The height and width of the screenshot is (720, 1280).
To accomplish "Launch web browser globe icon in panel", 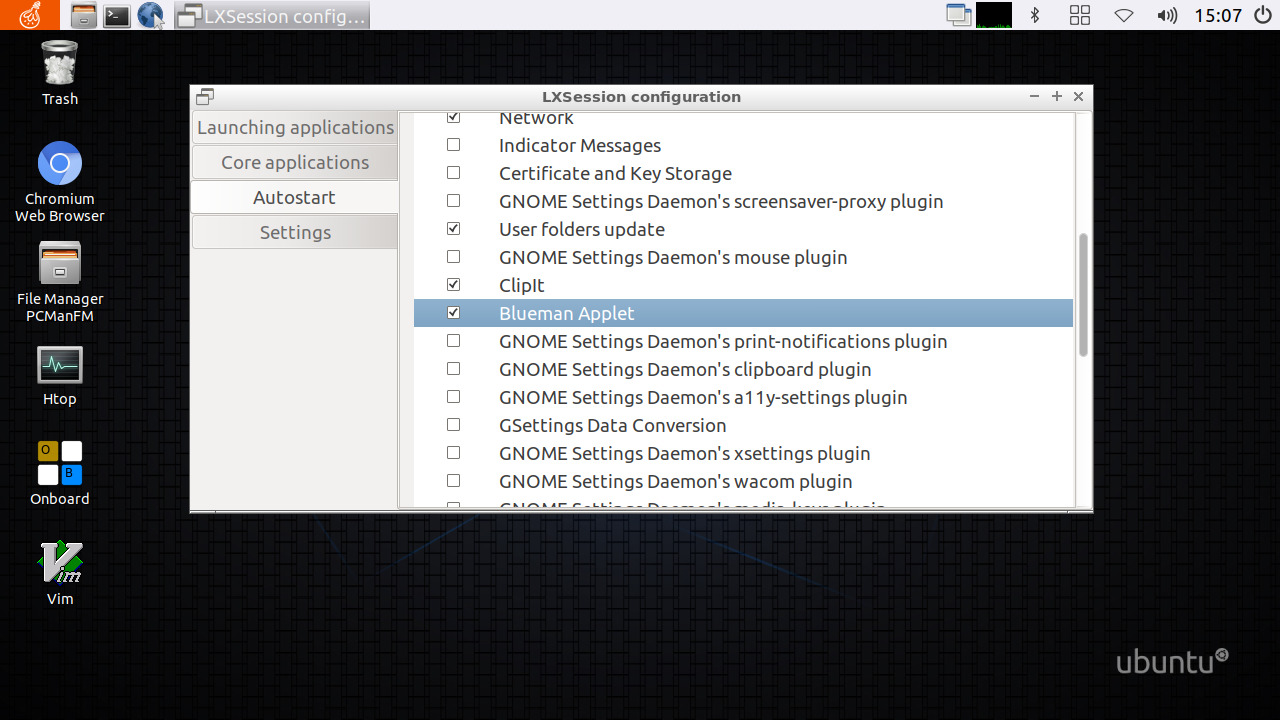I will [x=150, y=15].
